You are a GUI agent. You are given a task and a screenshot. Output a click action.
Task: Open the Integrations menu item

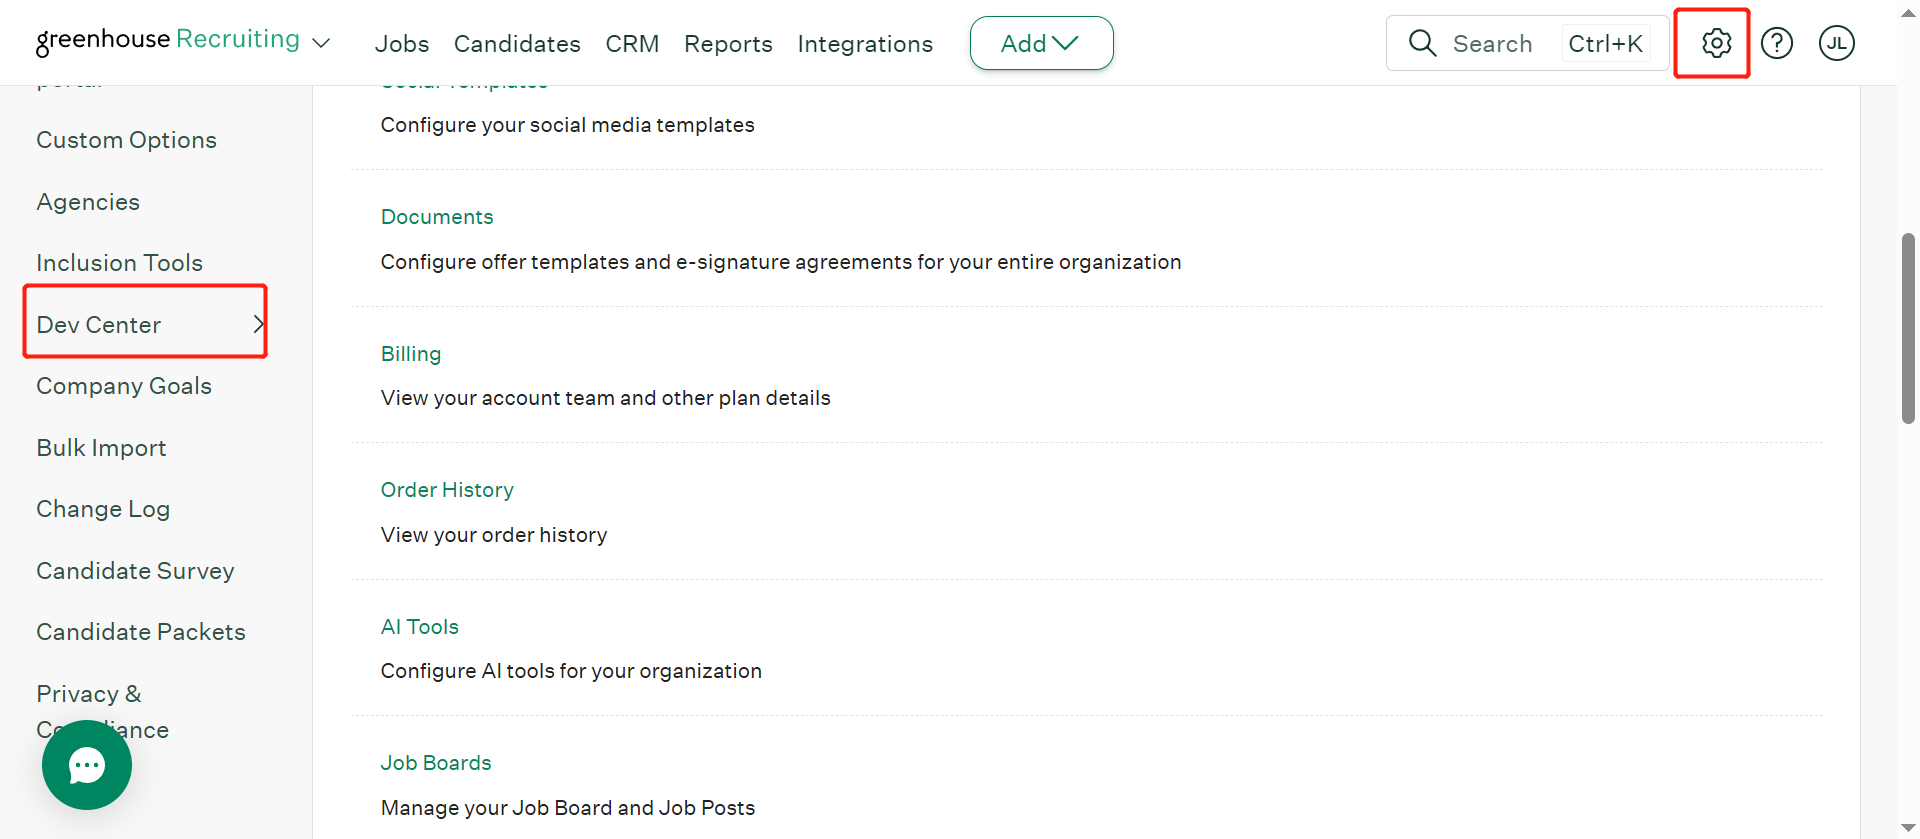(865, 44)
